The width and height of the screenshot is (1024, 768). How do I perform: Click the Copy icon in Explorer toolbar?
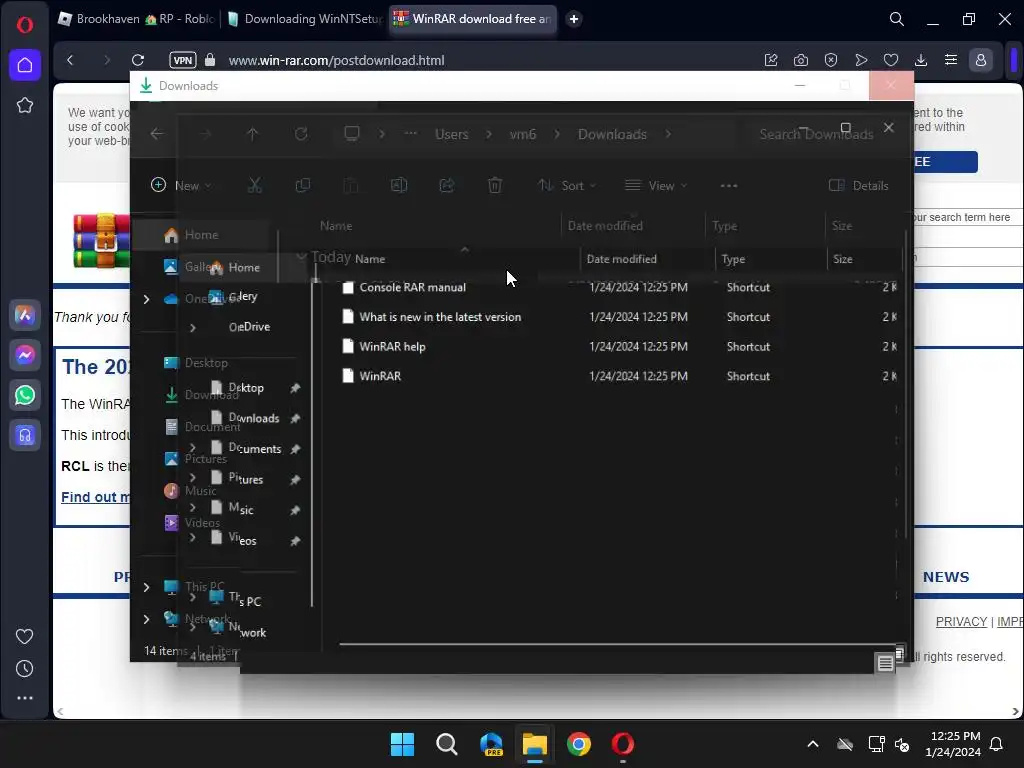302,185
